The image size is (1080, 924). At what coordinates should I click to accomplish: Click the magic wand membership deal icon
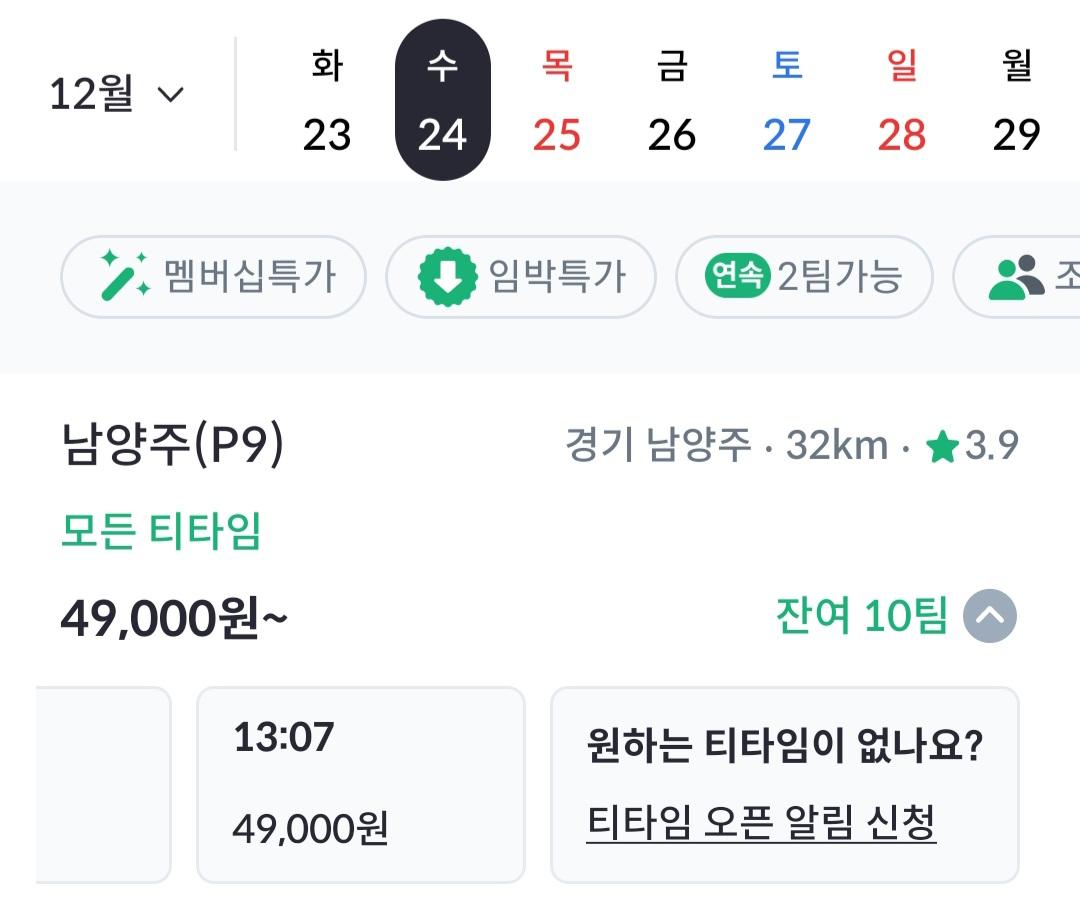pos(125,276)
